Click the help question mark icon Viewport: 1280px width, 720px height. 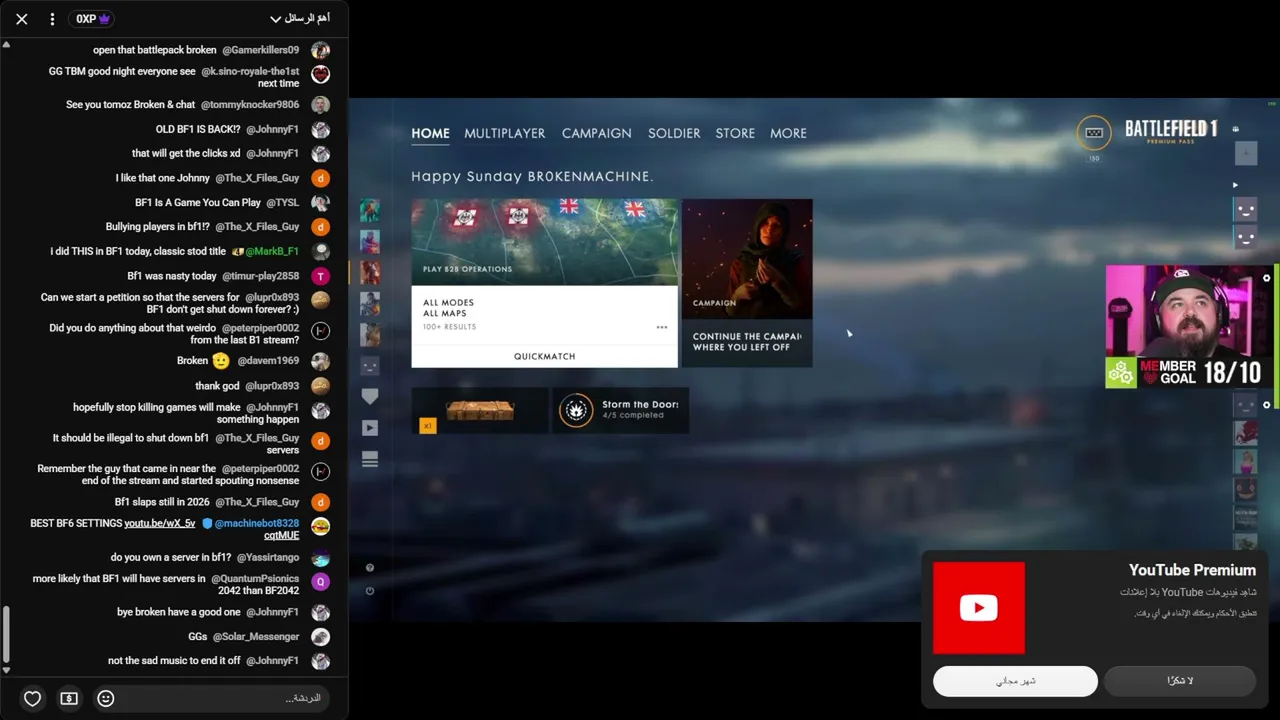click(370, 568)
